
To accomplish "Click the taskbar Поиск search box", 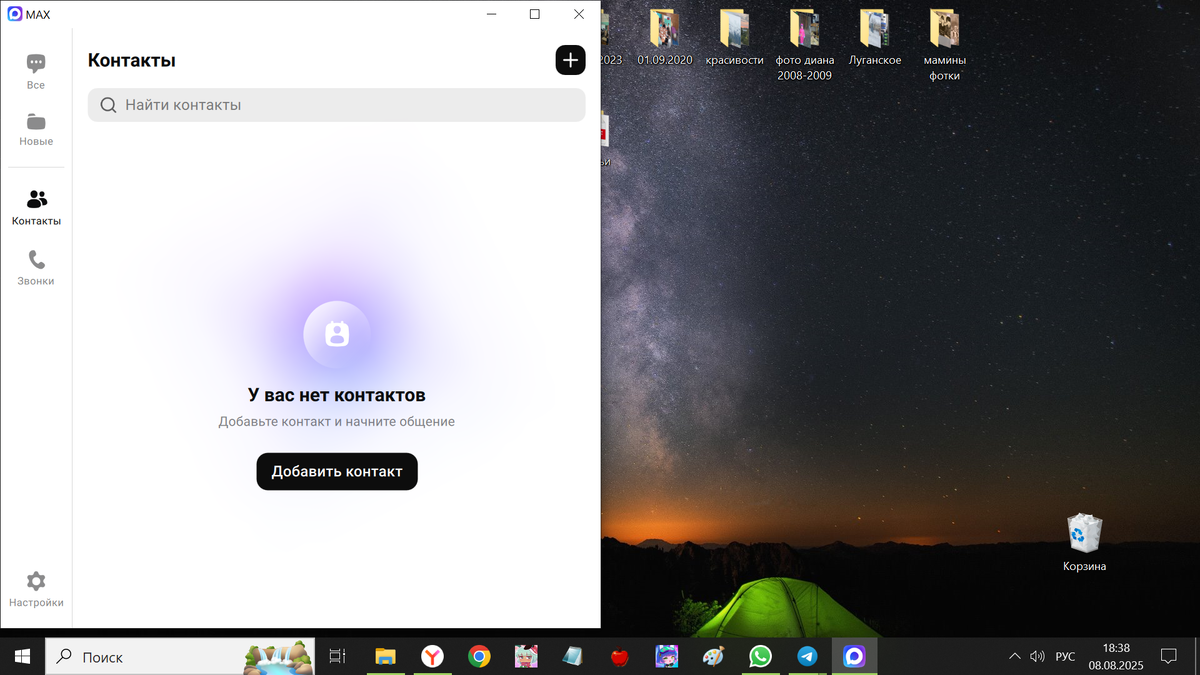I will pos(181,657).
